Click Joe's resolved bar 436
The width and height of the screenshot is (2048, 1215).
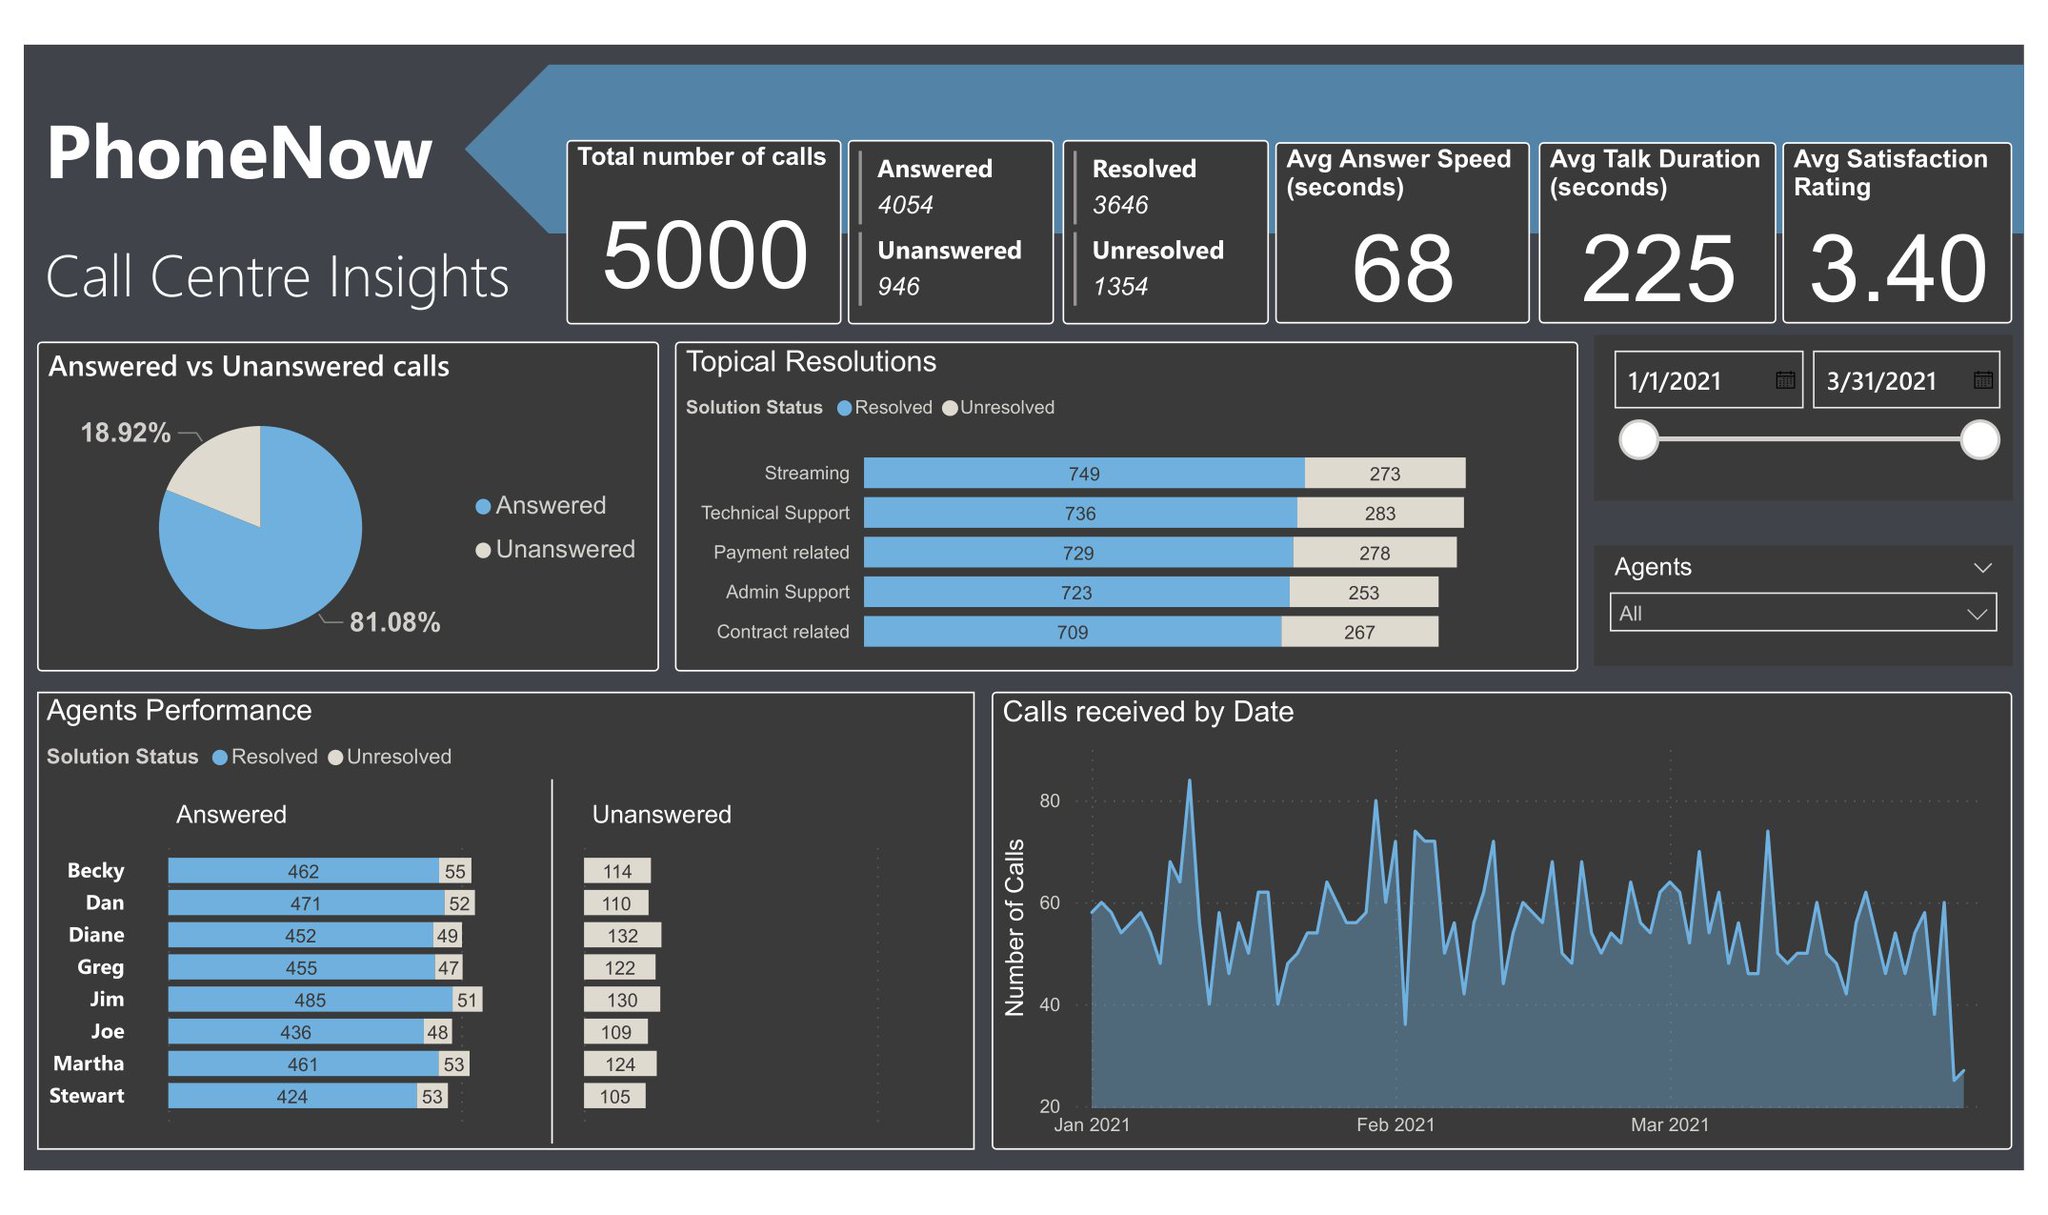tap(296, 1031)
